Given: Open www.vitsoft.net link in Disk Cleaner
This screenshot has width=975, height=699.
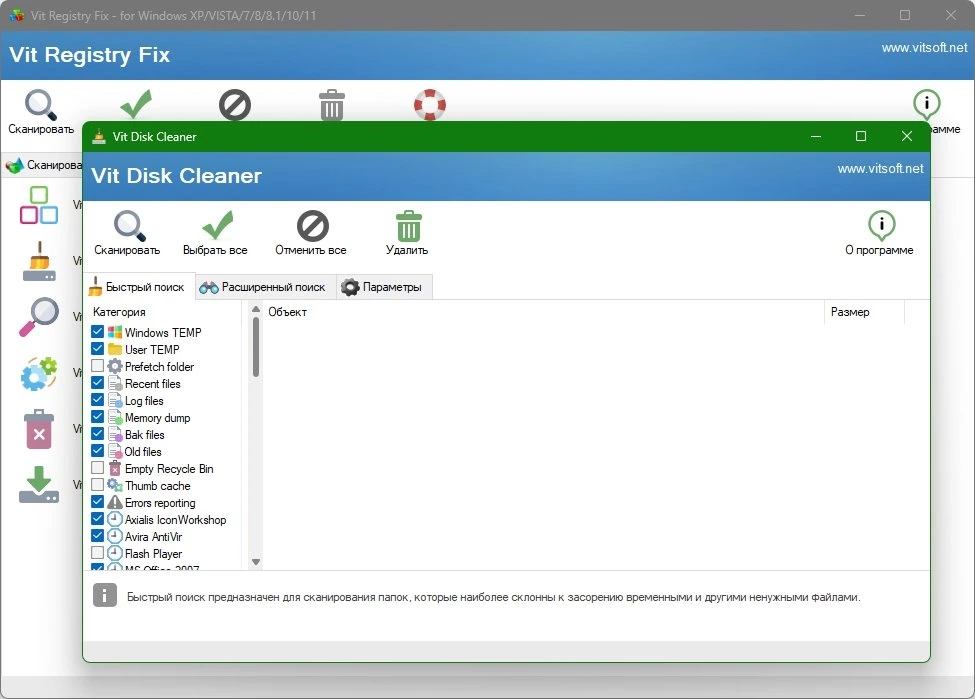Looking at the screenshot, I should pos(880,169).
